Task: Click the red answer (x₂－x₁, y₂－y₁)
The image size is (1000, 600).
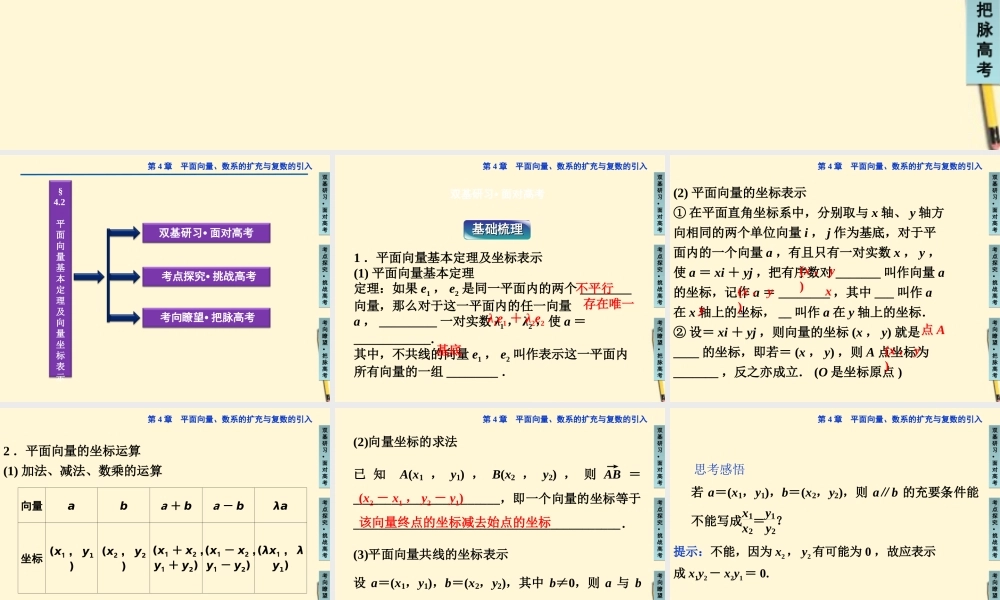Action: coord(411,499)
